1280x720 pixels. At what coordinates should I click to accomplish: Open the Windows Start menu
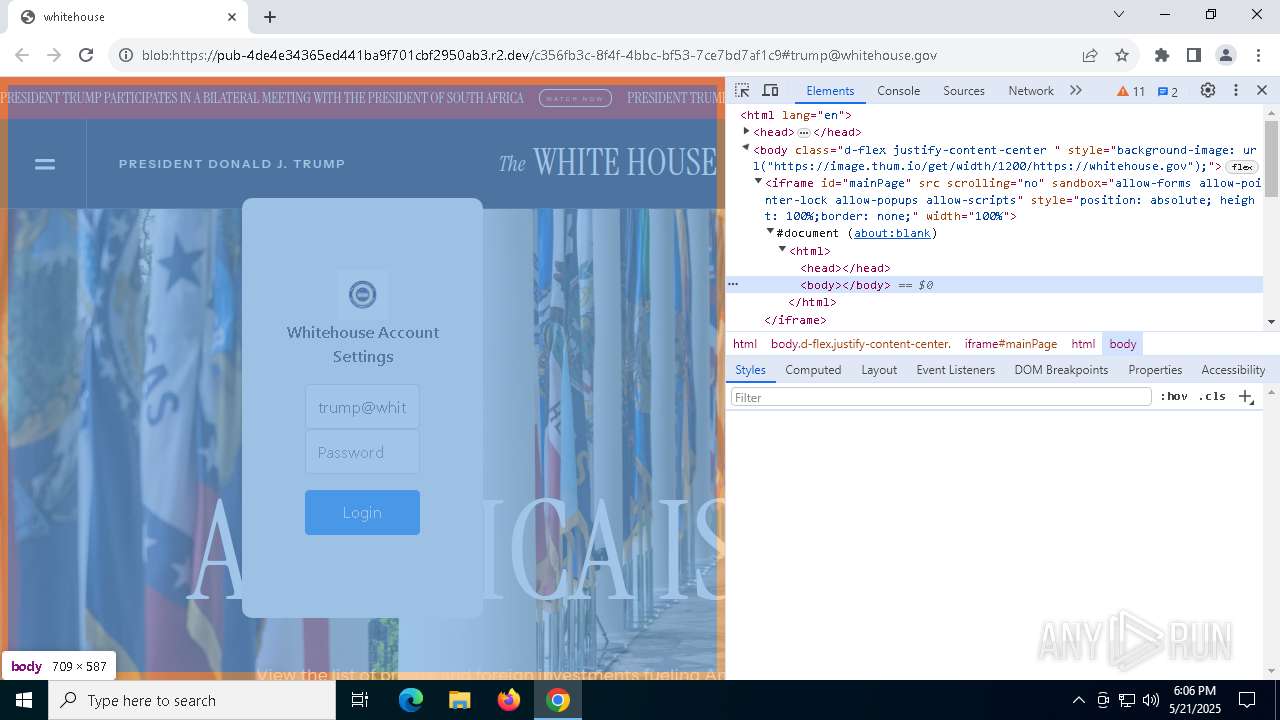click(24, 700)
